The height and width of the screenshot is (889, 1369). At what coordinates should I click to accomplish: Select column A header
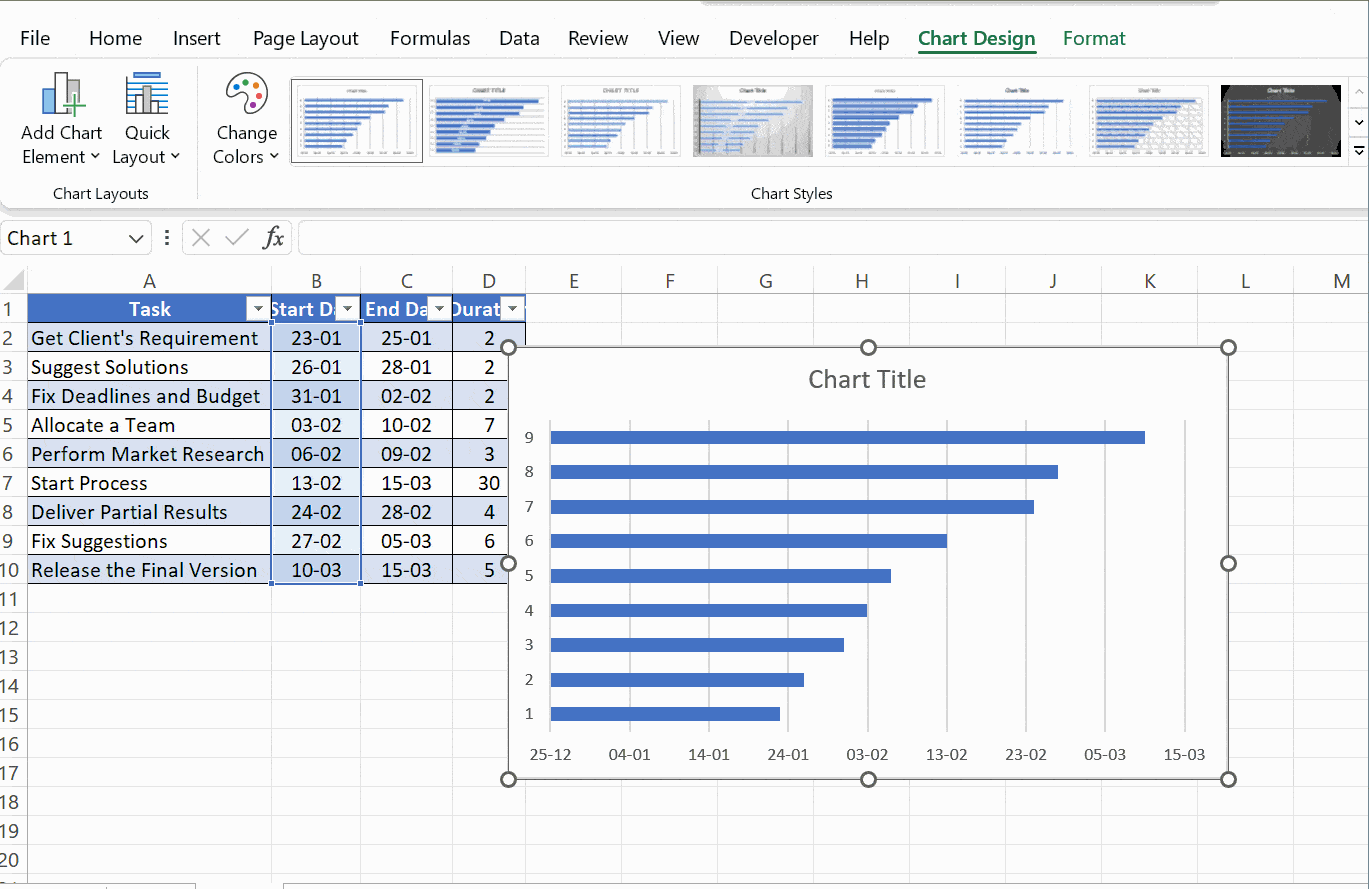pyautogui.click(x=149, y=281)
